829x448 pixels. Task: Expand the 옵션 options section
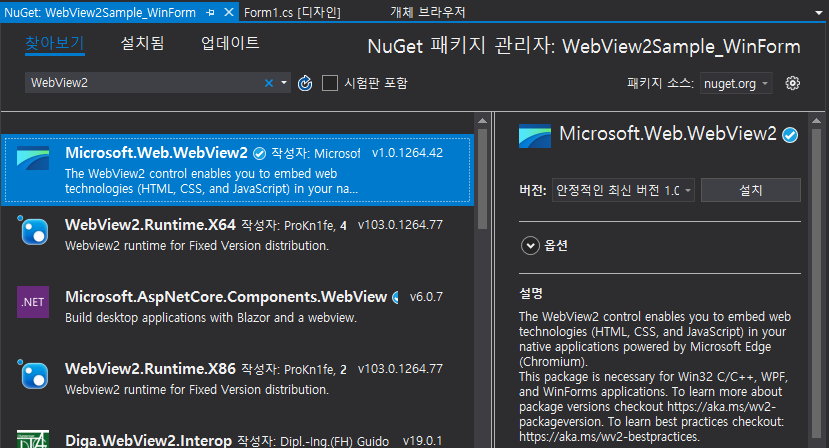click(530, 245)
